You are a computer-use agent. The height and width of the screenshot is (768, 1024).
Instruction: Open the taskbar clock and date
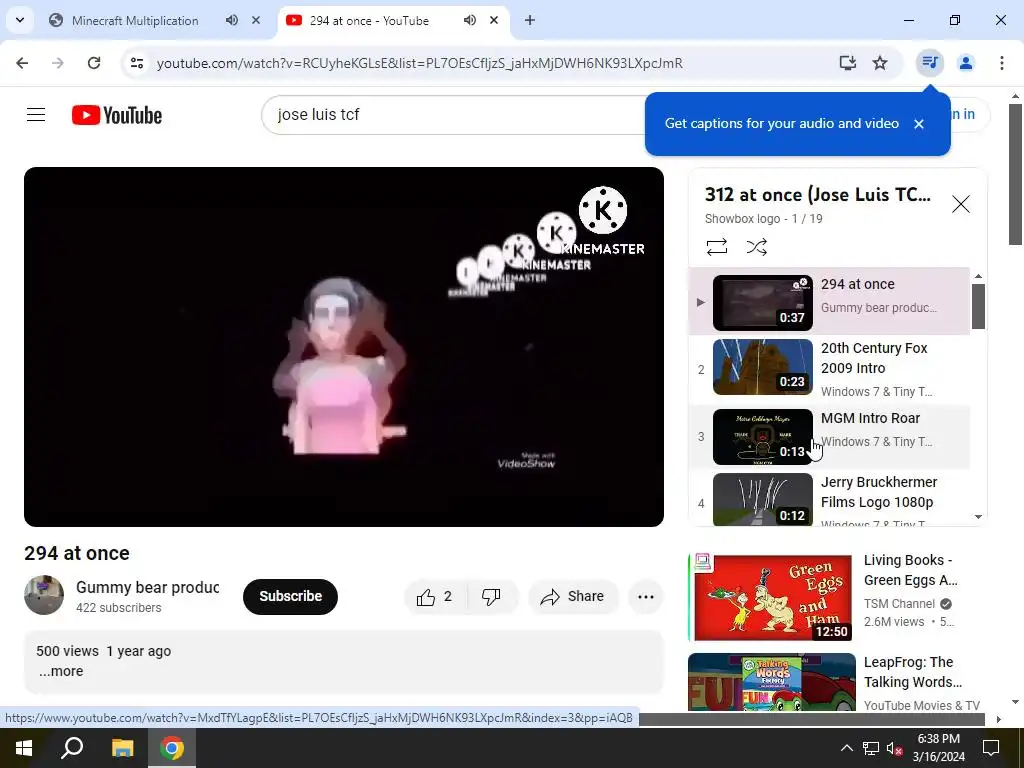[x=938, y=748]
